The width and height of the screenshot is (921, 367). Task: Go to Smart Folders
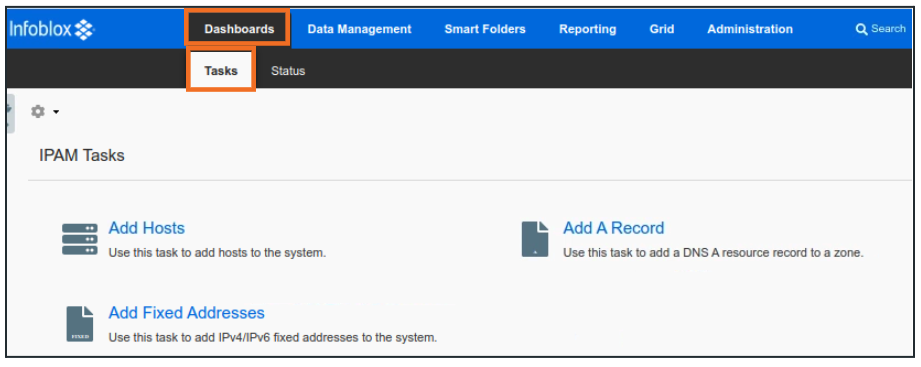tap(485, 29)
